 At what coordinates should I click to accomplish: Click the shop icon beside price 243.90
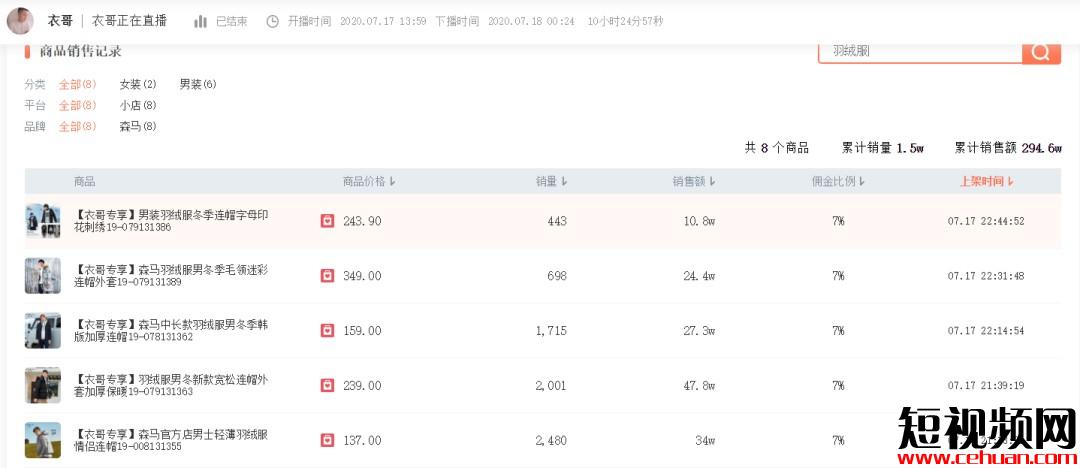[327, 221]
